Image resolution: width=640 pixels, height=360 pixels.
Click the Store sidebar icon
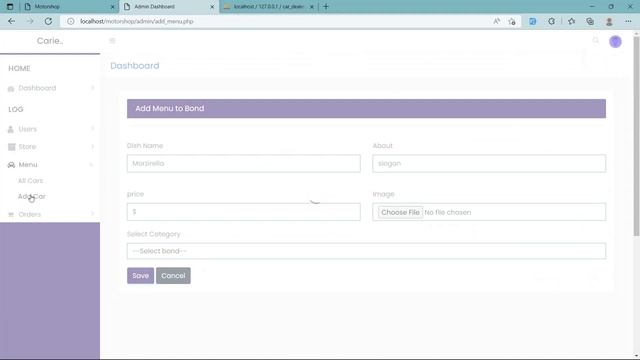[11, 147]
